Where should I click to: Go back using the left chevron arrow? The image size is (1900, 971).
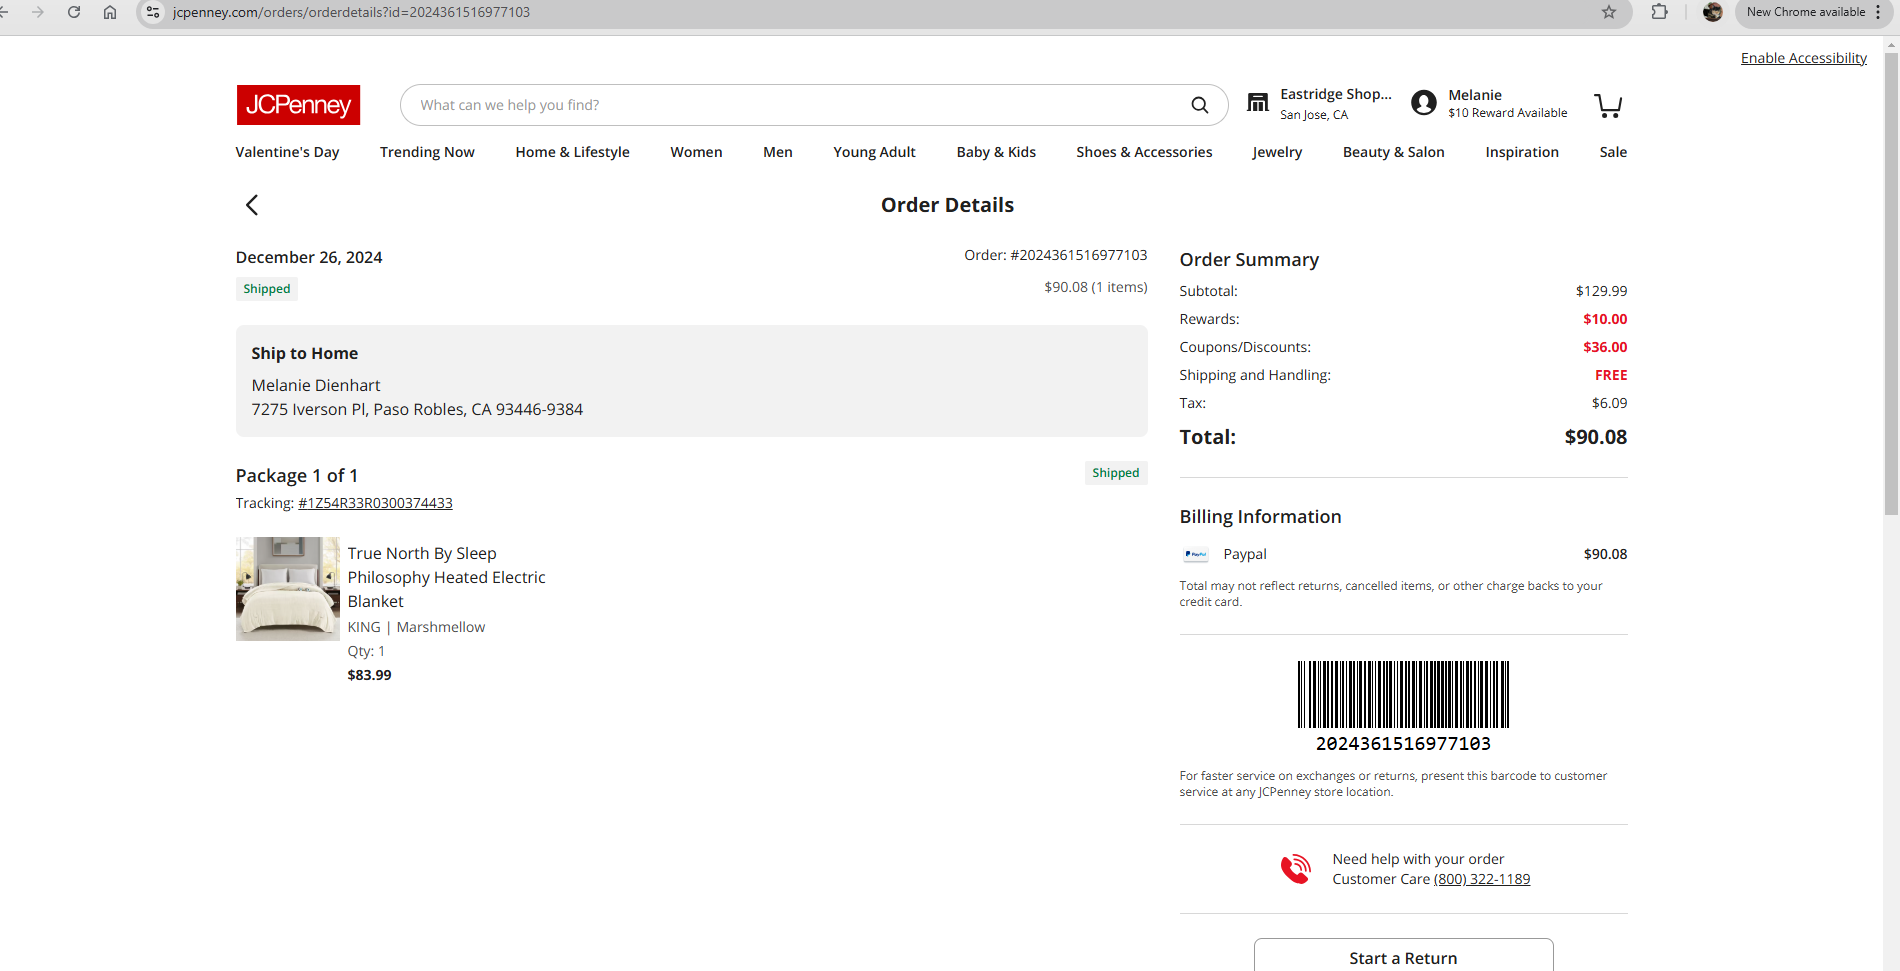(x=252, y=205)
